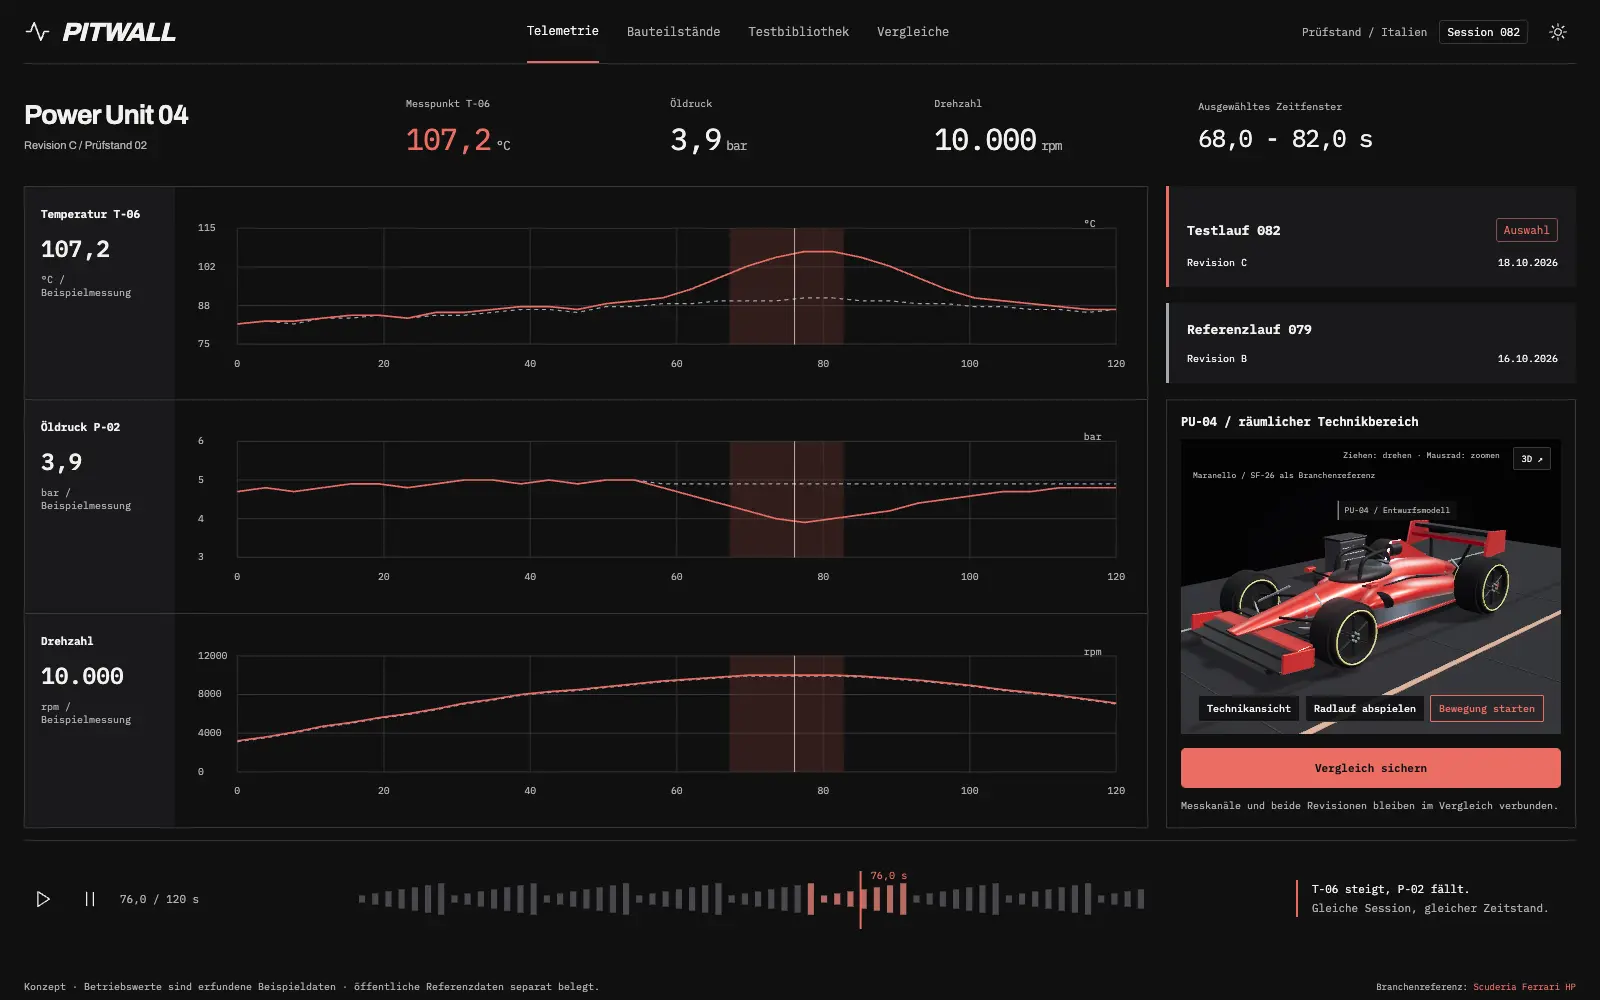This screenshot has height=1000, width=1600.
Task: Open the Session 082 selector
Action: click(1483, 32)
